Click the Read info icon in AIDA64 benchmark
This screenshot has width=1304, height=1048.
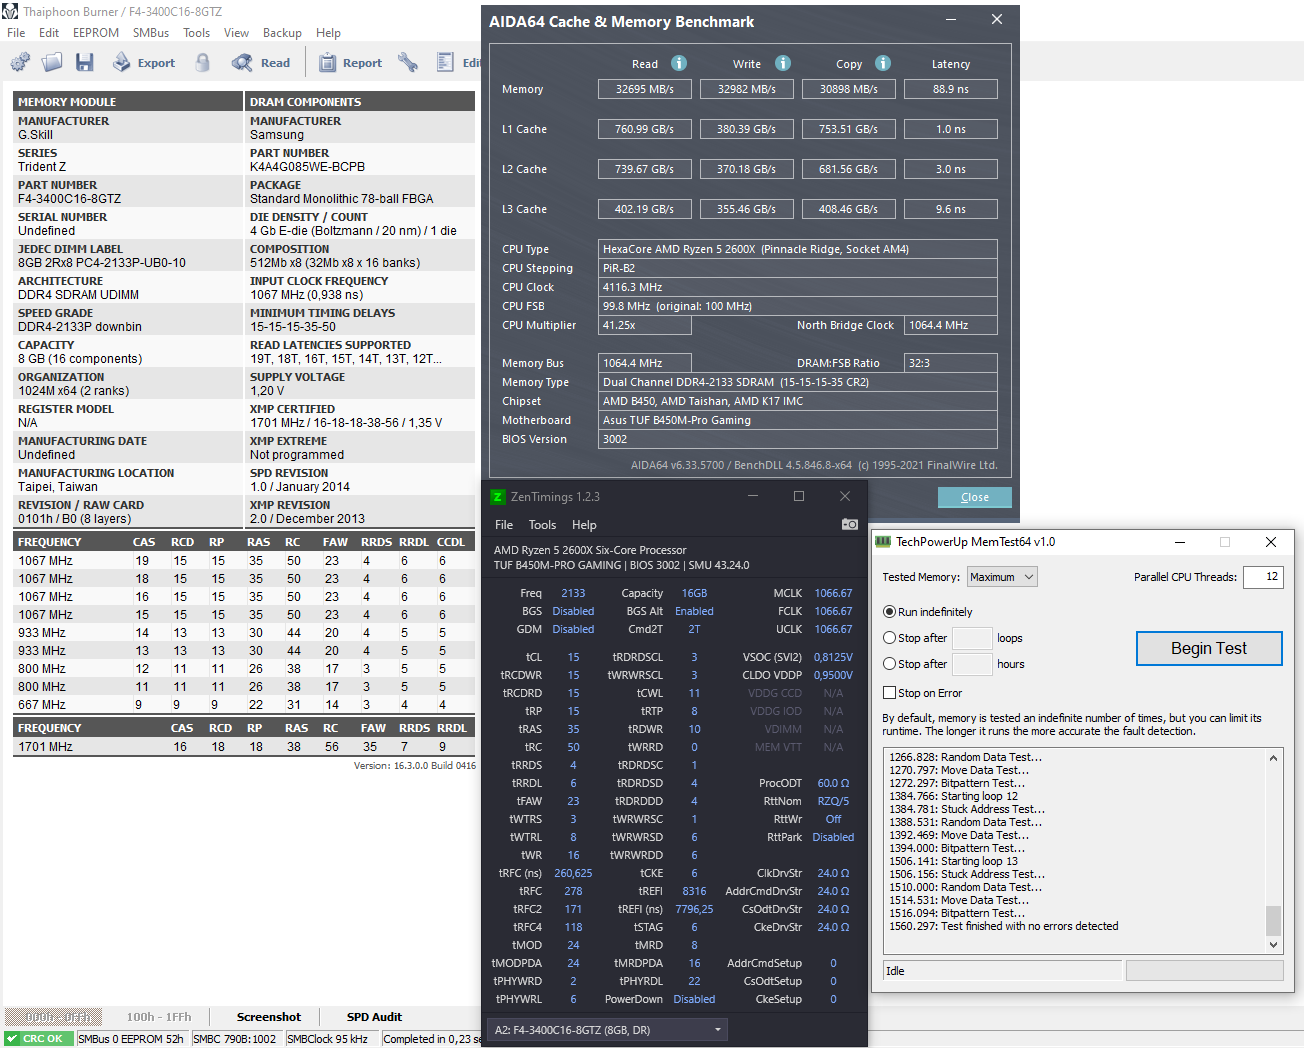679,63
